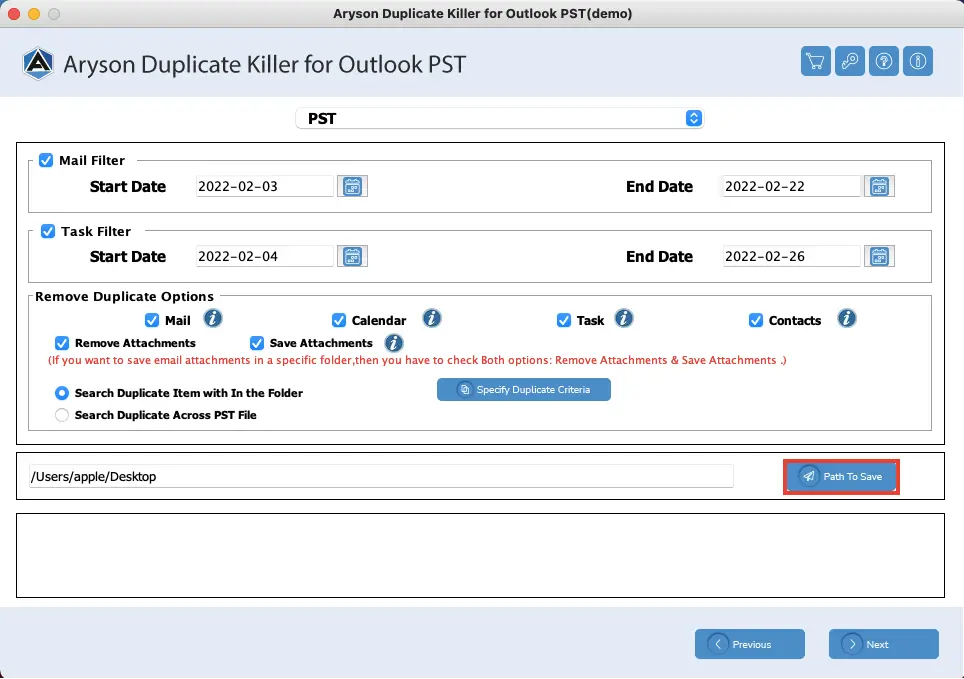Uncheck the Mail duplicate option
The height and width of the screenshot is (679, 964).
coord(152,320)
